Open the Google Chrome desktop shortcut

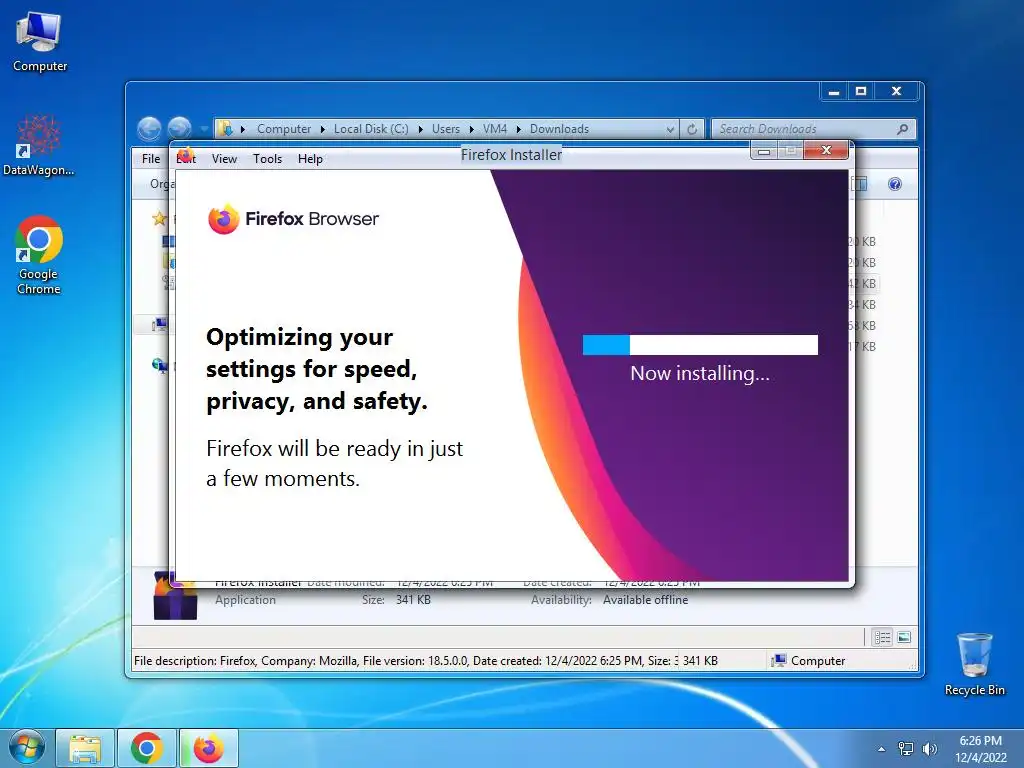click(39, 255)
